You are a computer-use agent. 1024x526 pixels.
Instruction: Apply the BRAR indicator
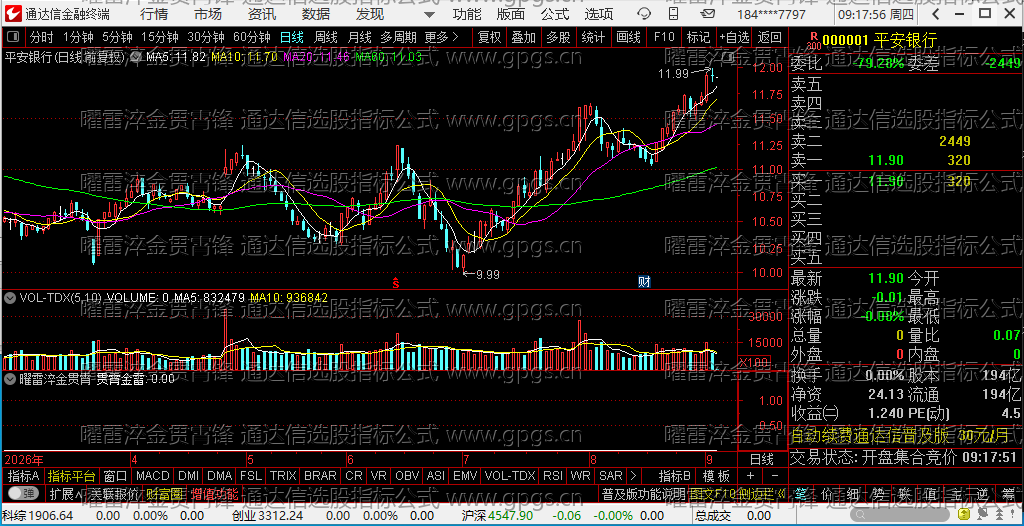[x=320, y=475]
